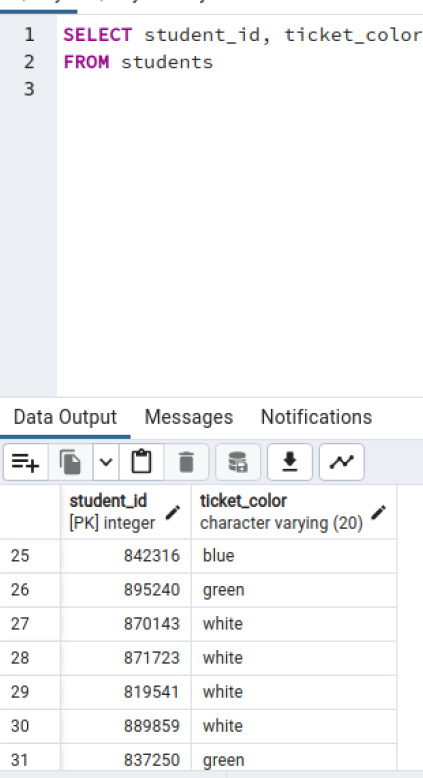Click the Delete trash icon
The height and width of the screenshot is (778, 423).
(x=186, y=462)
